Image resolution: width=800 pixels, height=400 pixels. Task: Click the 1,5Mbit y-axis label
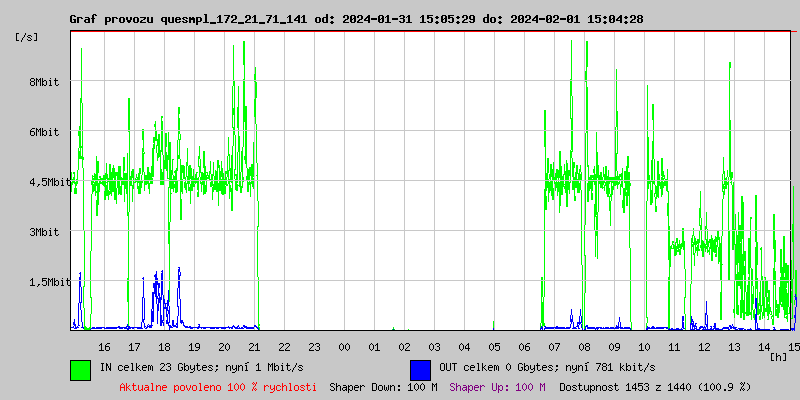[49, 282]
